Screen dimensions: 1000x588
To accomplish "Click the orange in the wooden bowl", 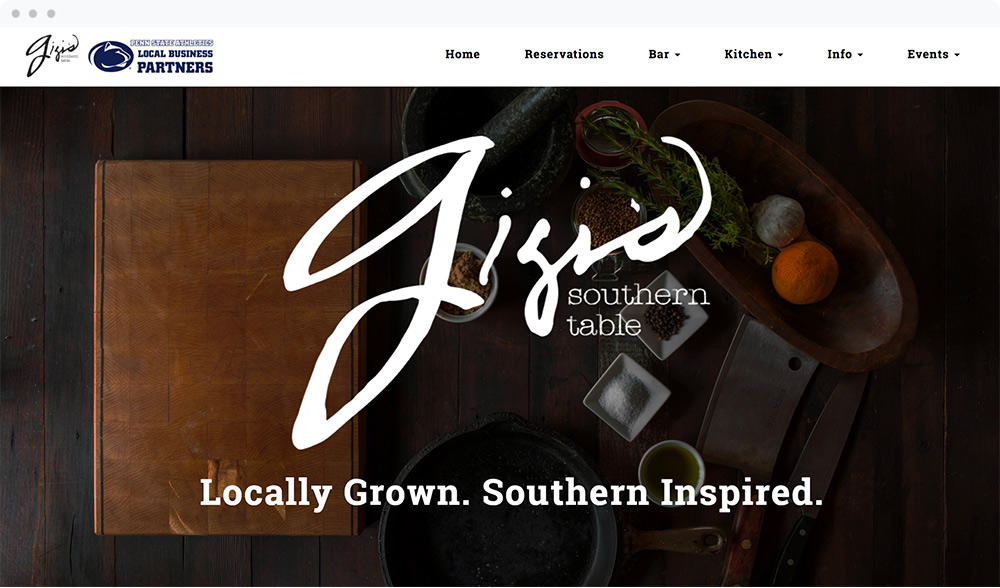I will (x=804, y=272).
